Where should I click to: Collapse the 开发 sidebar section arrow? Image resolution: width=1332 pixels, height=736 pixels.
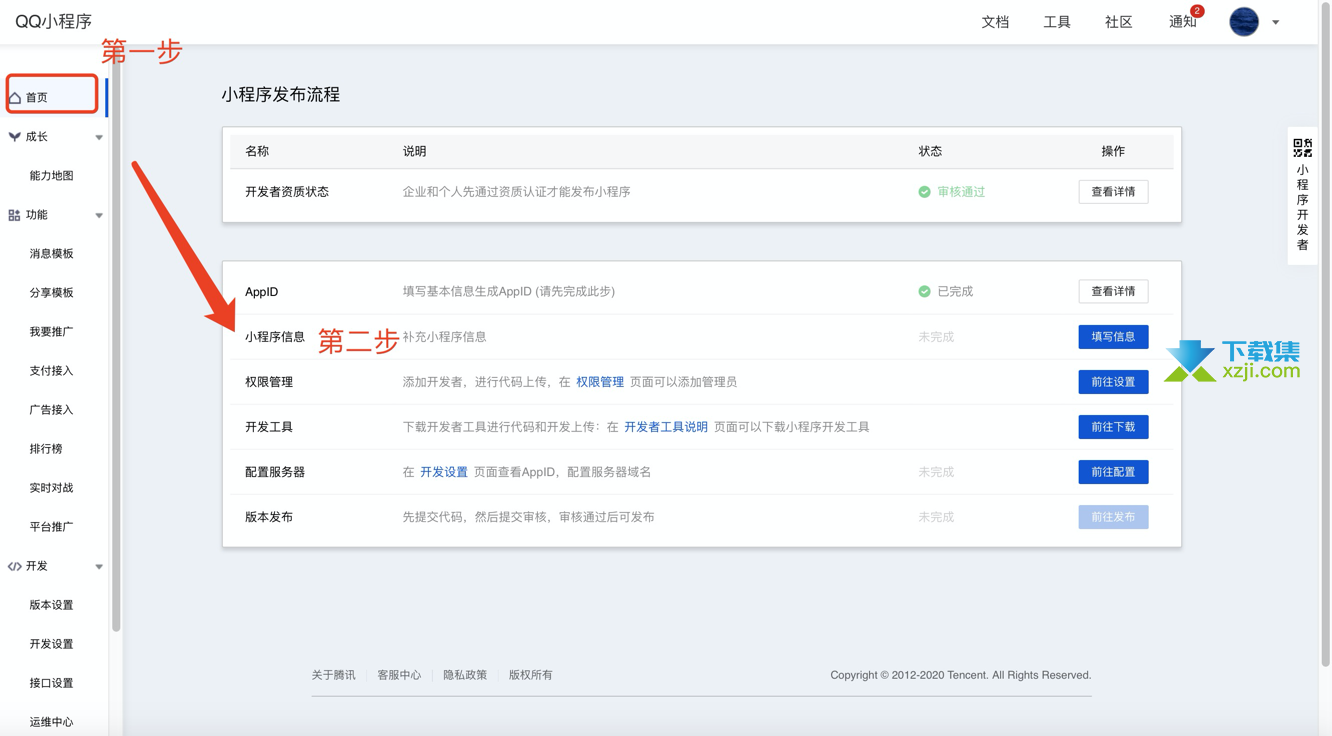click(x=99, y=567)
